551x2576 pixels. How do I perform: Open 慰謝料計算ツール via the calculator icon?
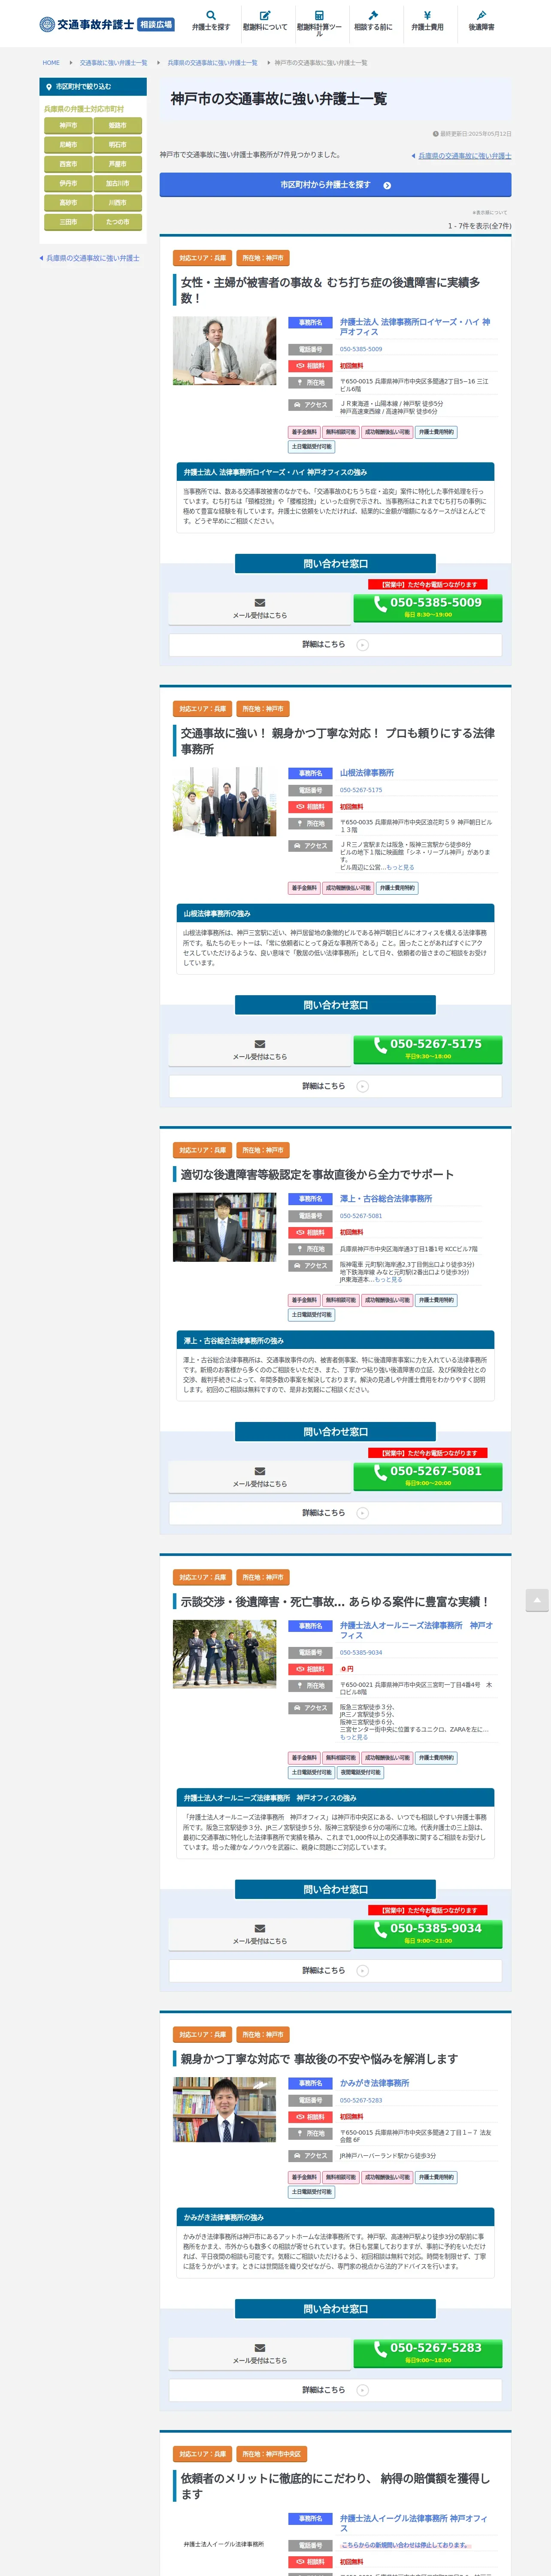point(319,15)
